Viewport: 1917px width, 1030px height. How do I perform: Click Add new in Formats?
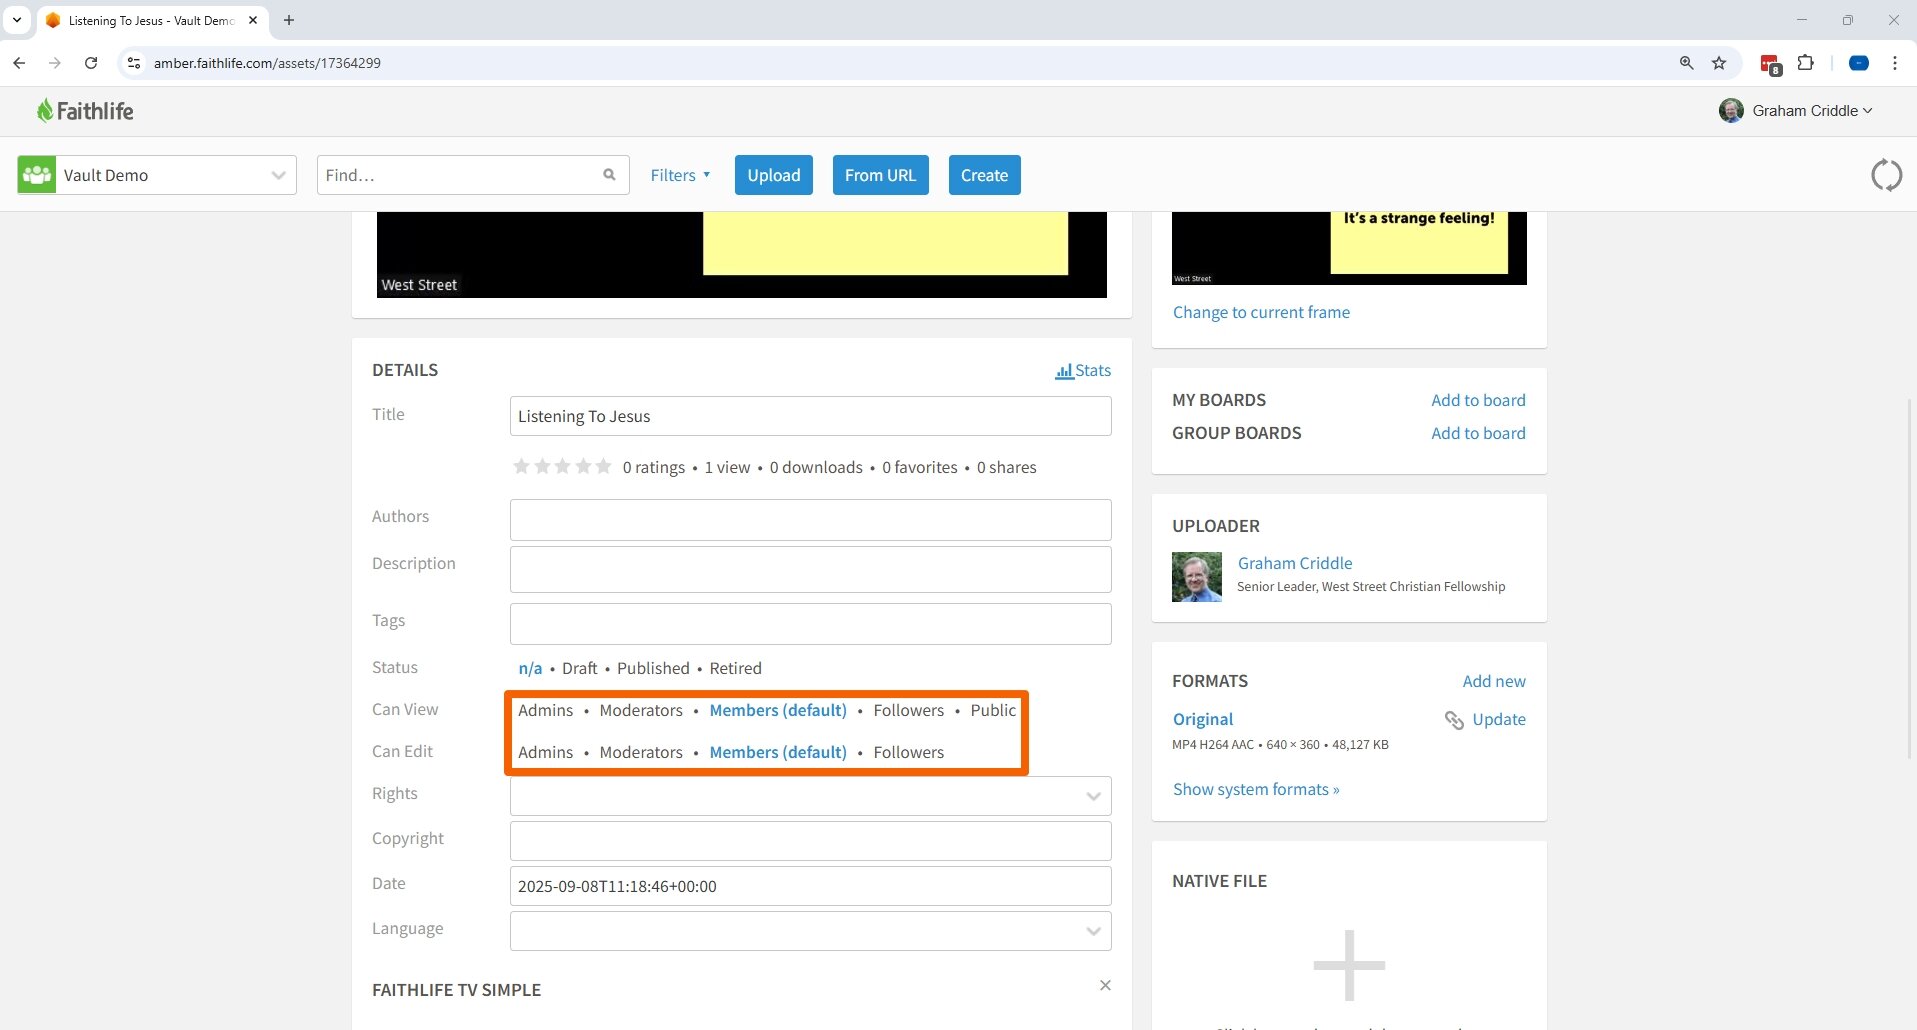[1494, 681]
